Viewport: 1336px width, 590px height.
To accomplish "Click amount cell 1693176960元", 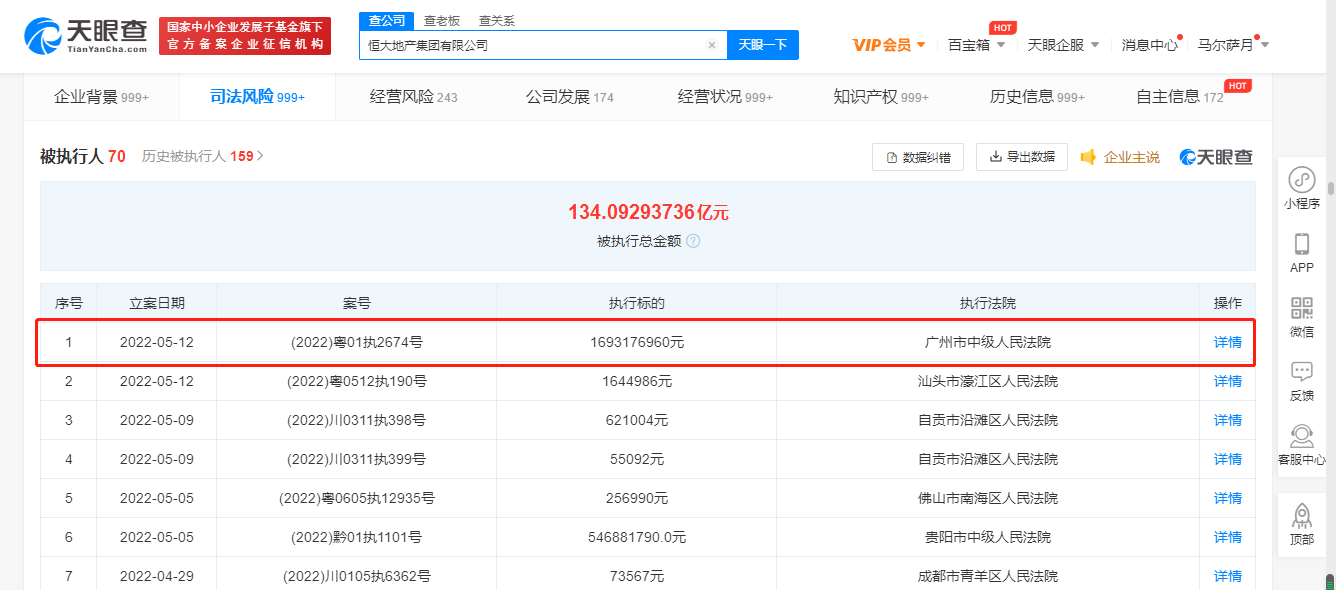I will 637,342.
